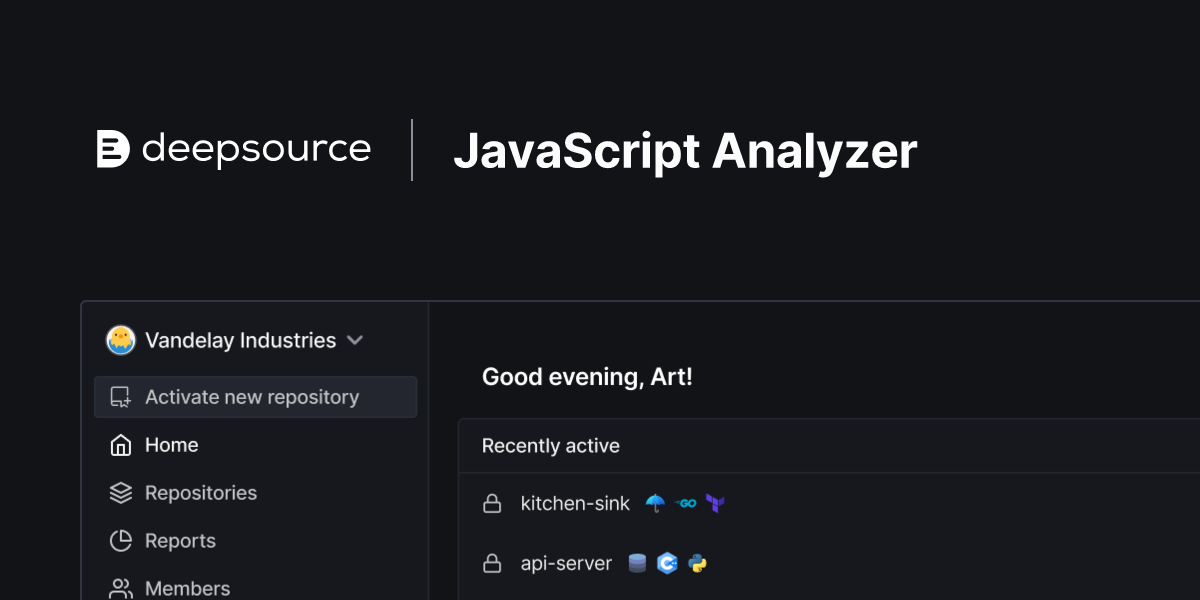Click the Go language icon beside kitchen-sink
The height and width of the screenshot is (600, 1200).
point(687,504)
